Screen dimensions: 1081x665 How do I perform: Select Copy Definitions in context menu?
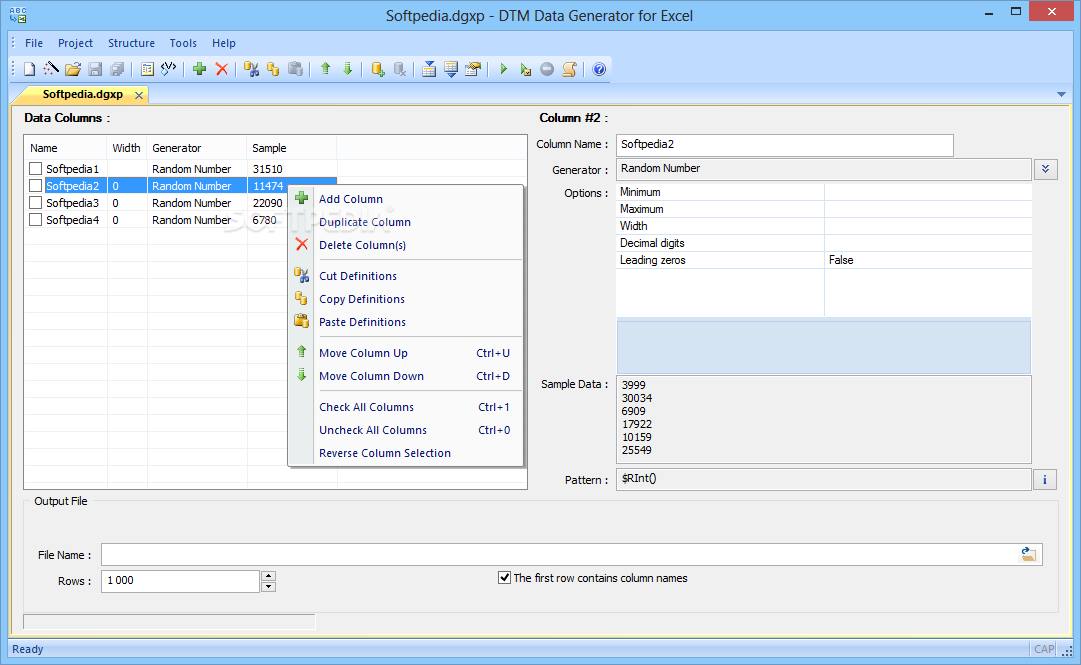point(405,299)
